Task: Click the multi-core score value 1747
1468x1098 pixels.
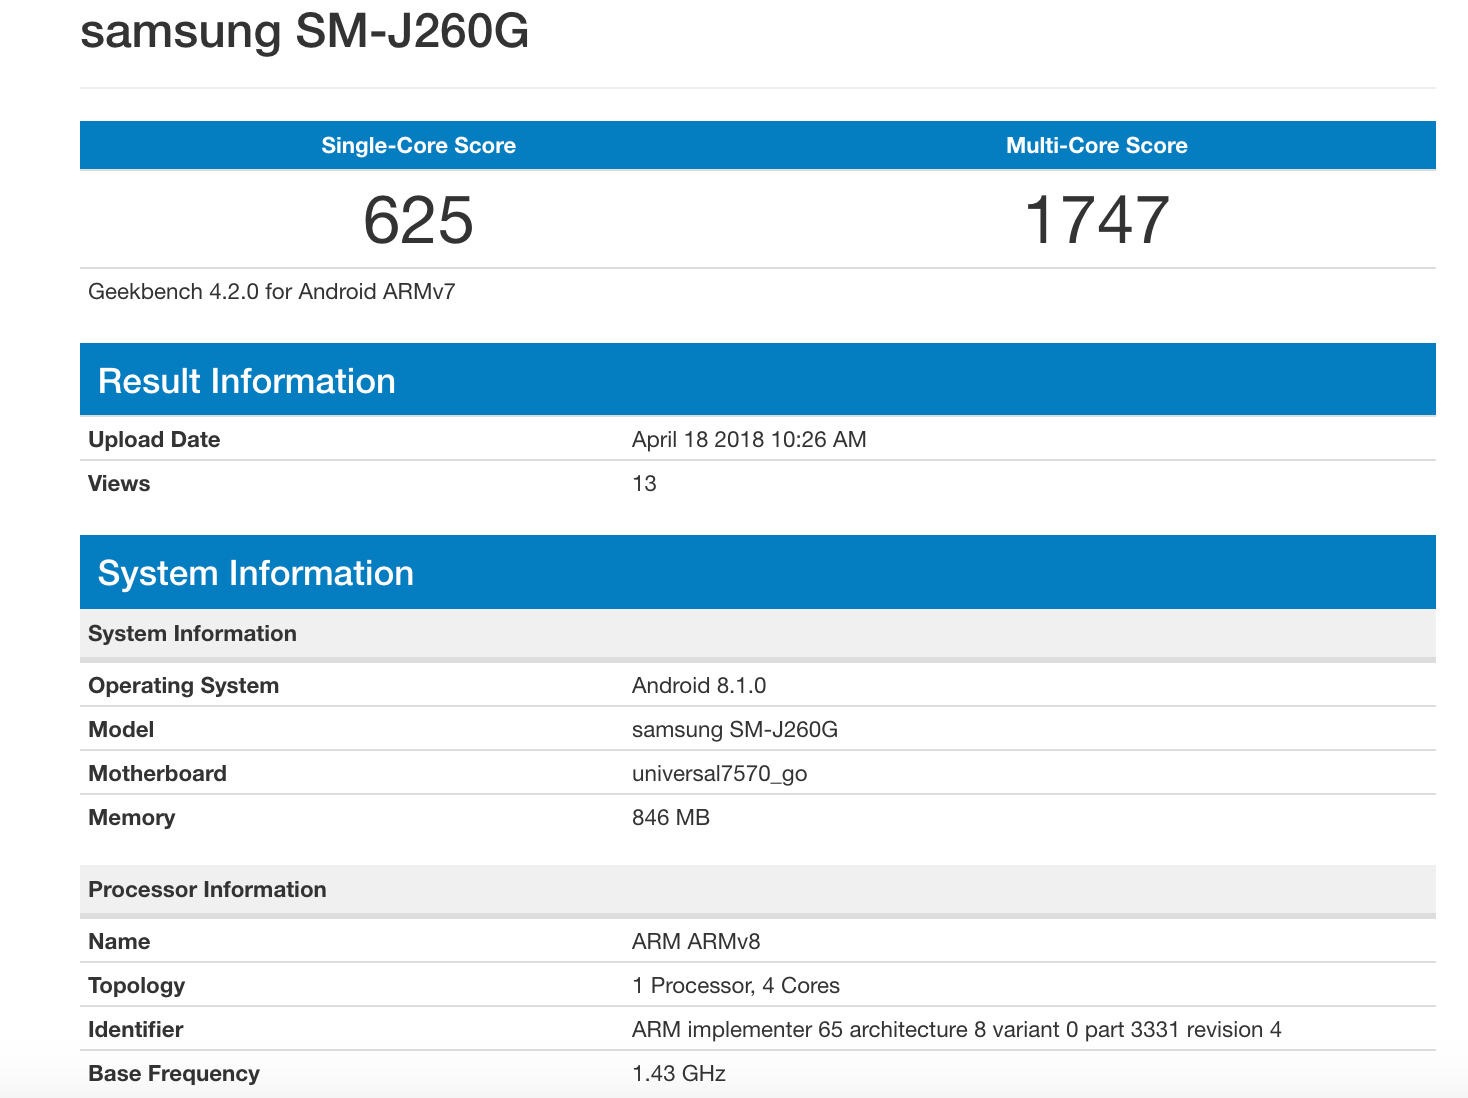Action: point(1096,220)
